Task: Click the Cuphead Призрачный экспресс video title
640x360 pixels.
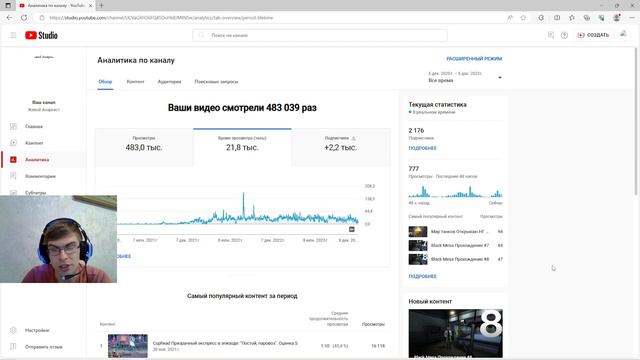Action: click(225, 343)
